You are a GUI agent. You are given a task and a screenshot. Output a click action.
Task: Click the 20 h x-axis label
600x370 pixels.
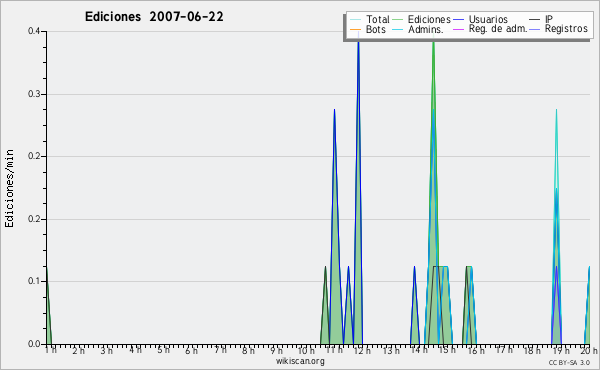[589, 351]
